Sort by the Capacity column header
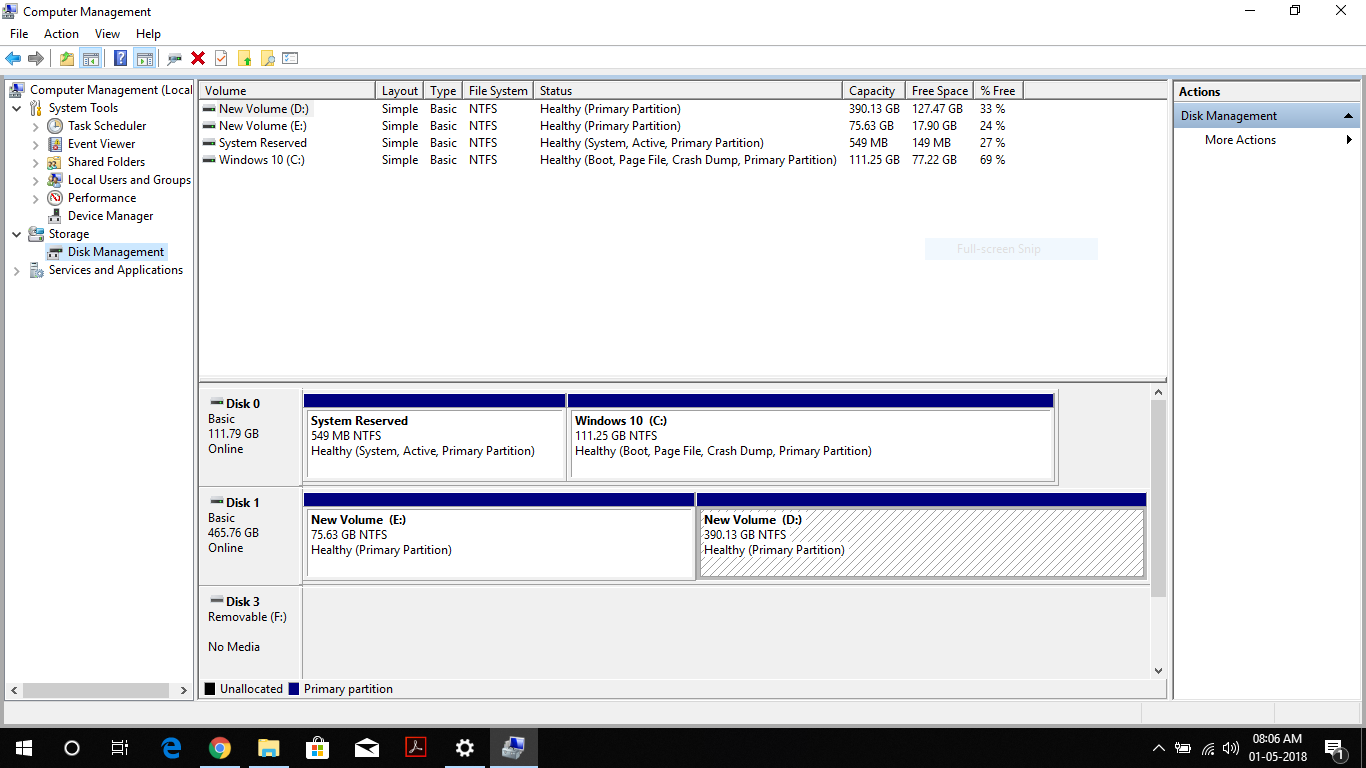This screenshot has width=1366, height=768. (x=874, y=90)
